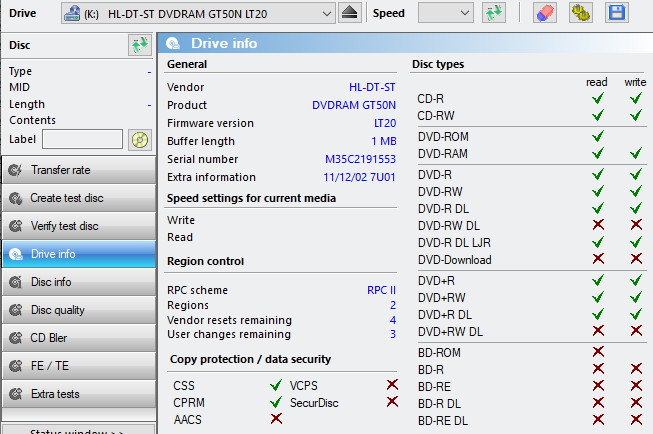Click the RPC II scheme value

click(381, 290)
